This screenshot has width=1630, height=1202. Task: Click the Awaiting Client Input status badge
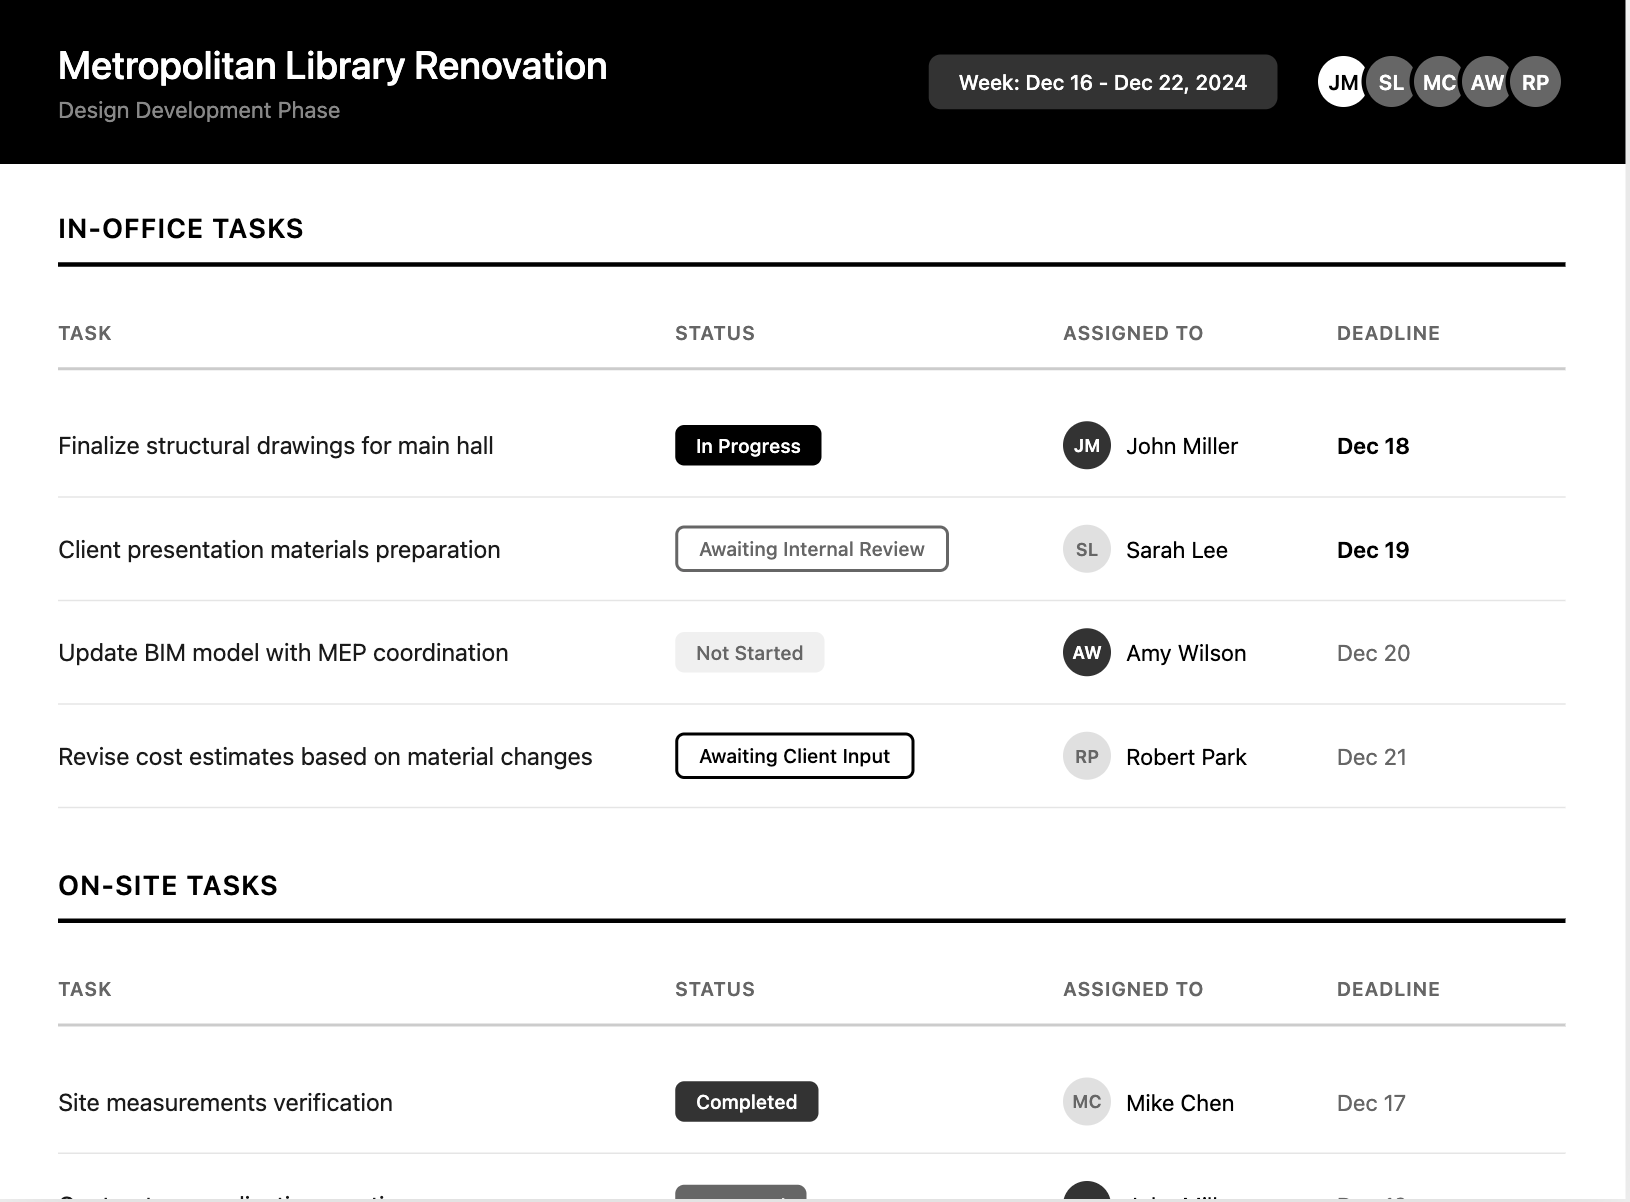(794, 756)
